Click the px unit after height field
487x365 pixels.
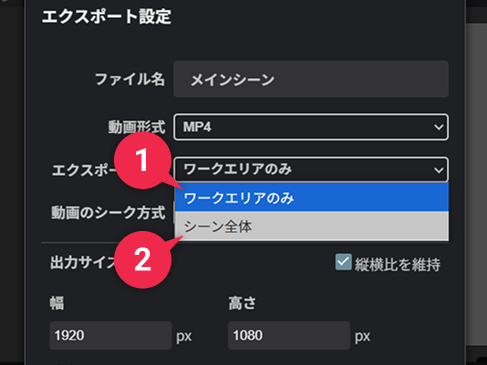click(x=362, y=336)
